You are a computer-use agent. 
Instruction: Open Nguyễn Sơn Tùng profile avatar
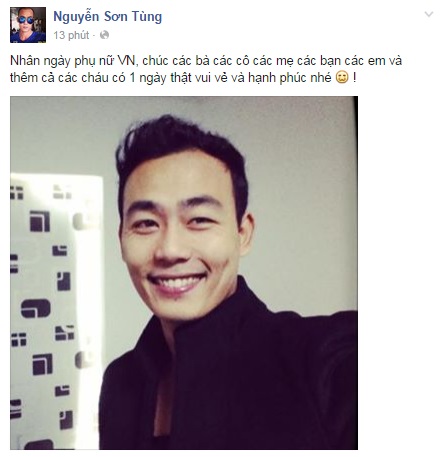click(28, 25)
